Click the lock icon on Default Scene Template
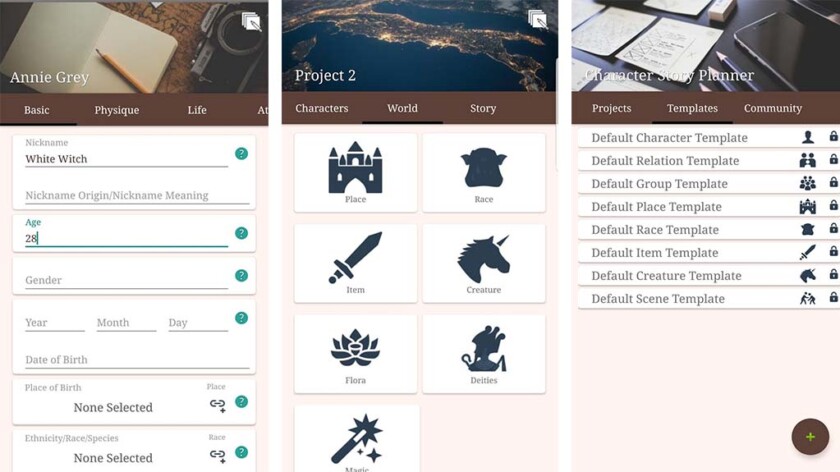The image size is (840, 472). (833, 297)
